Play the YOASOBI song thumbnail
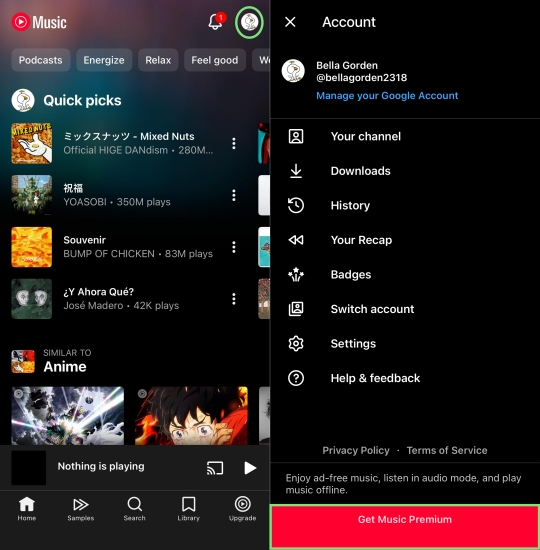Screen dimensions: 540x550 click(32, 195)
